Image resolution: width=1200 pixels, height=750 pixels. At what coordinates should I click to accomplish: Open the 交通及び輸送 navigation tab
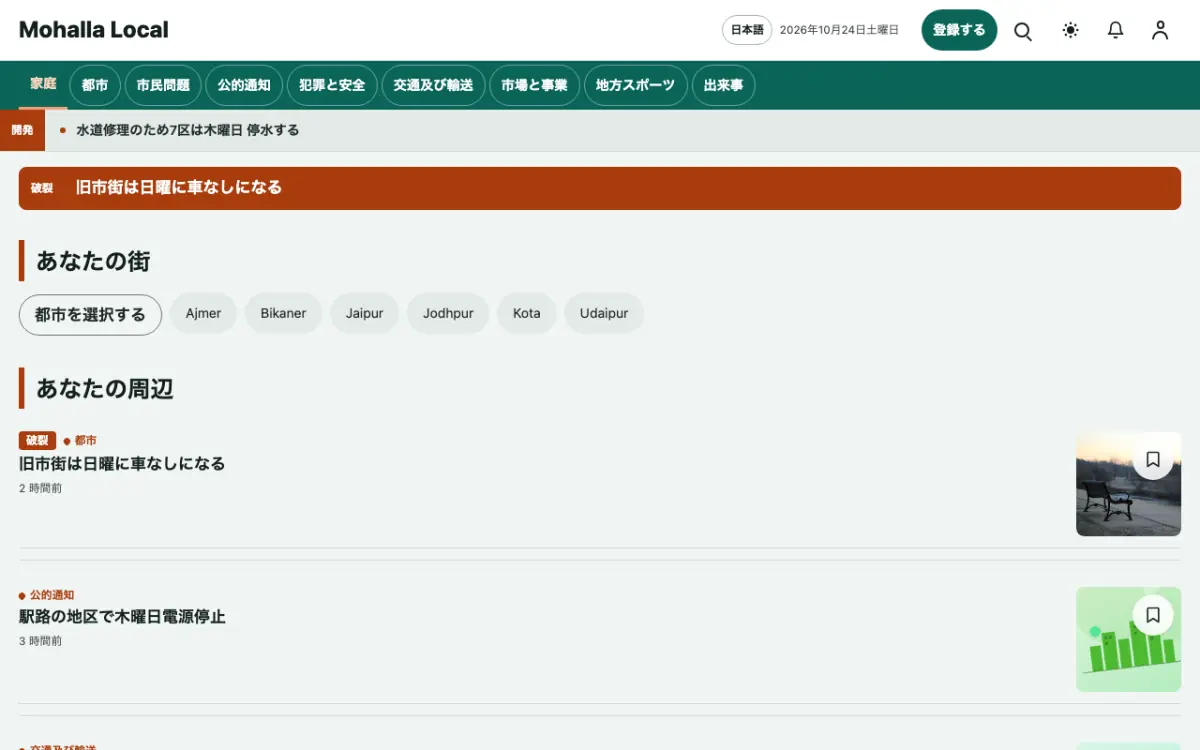[x=433, y=85]
